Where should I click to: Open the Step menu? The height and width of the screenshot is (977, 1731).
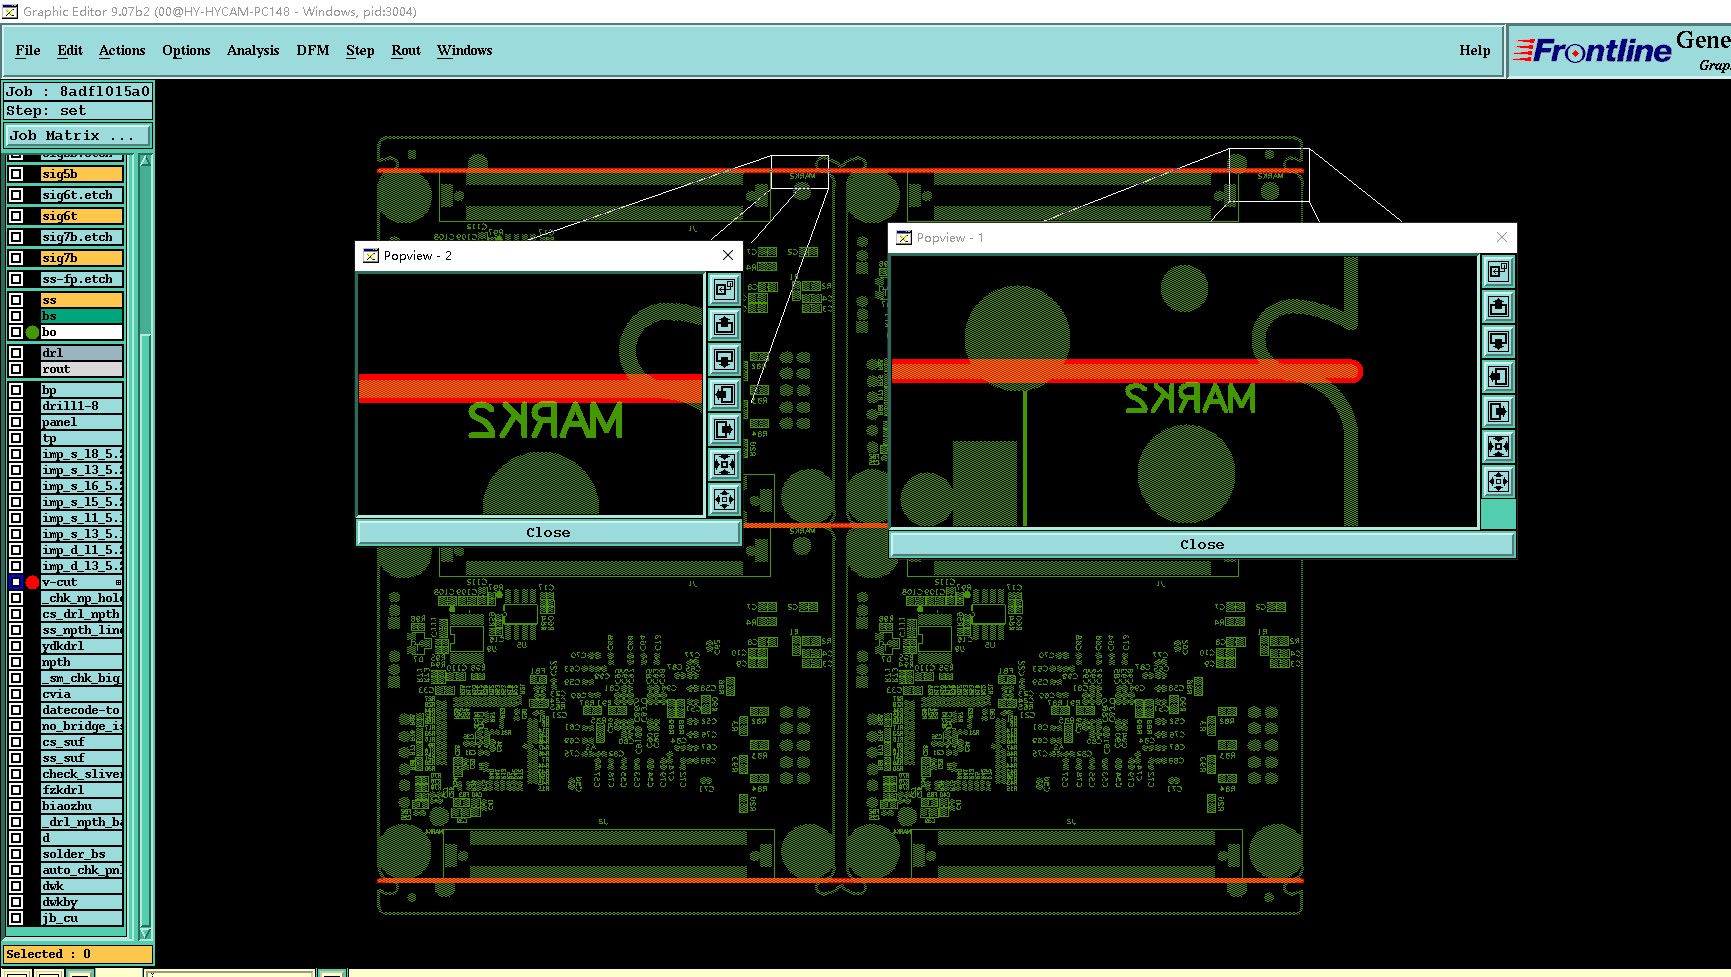[360, 50]
